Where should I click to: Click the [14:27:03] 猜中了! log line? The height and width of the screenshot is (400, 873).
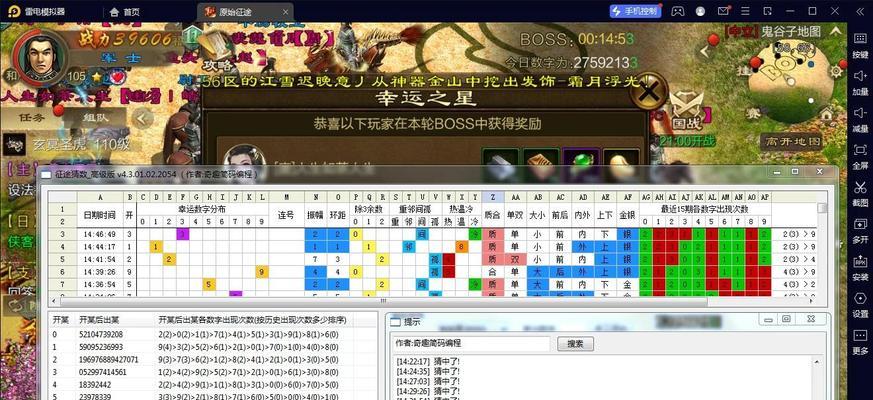pos(428,380)
